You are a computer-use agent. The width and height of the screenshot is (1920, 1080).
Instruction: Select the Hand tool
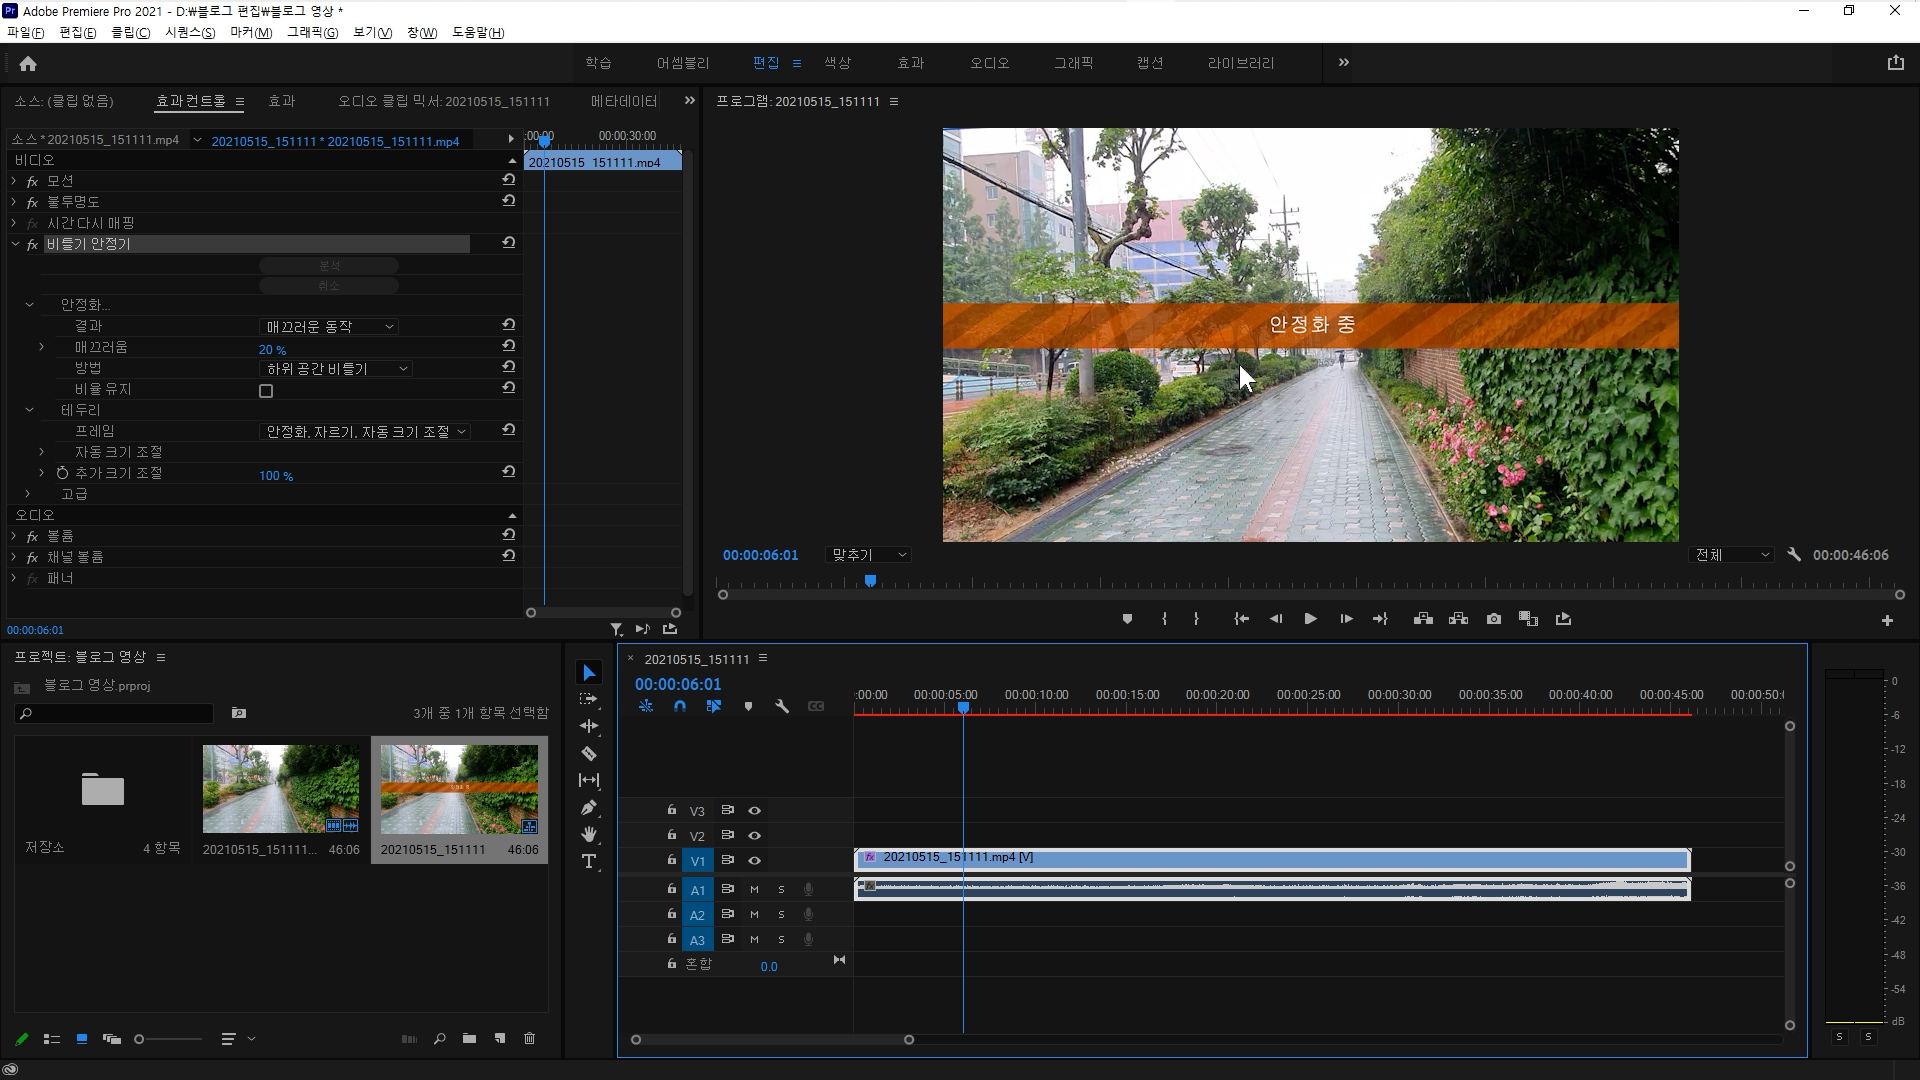589,834
